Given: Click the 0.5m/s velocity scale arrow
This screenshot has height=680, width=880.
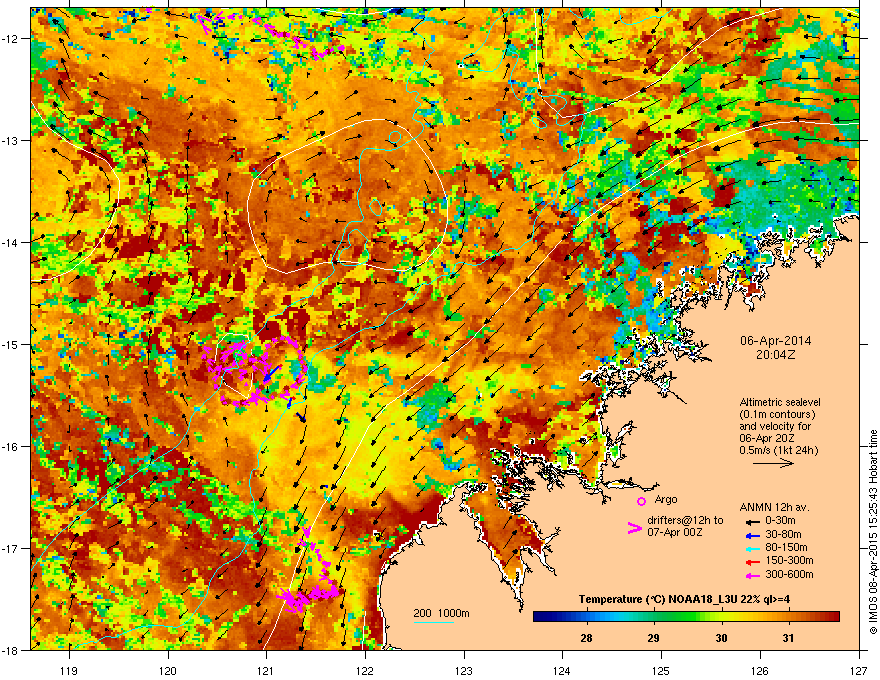Looking at the screenshot, I should pyautogui.click(x=773, y=463).
